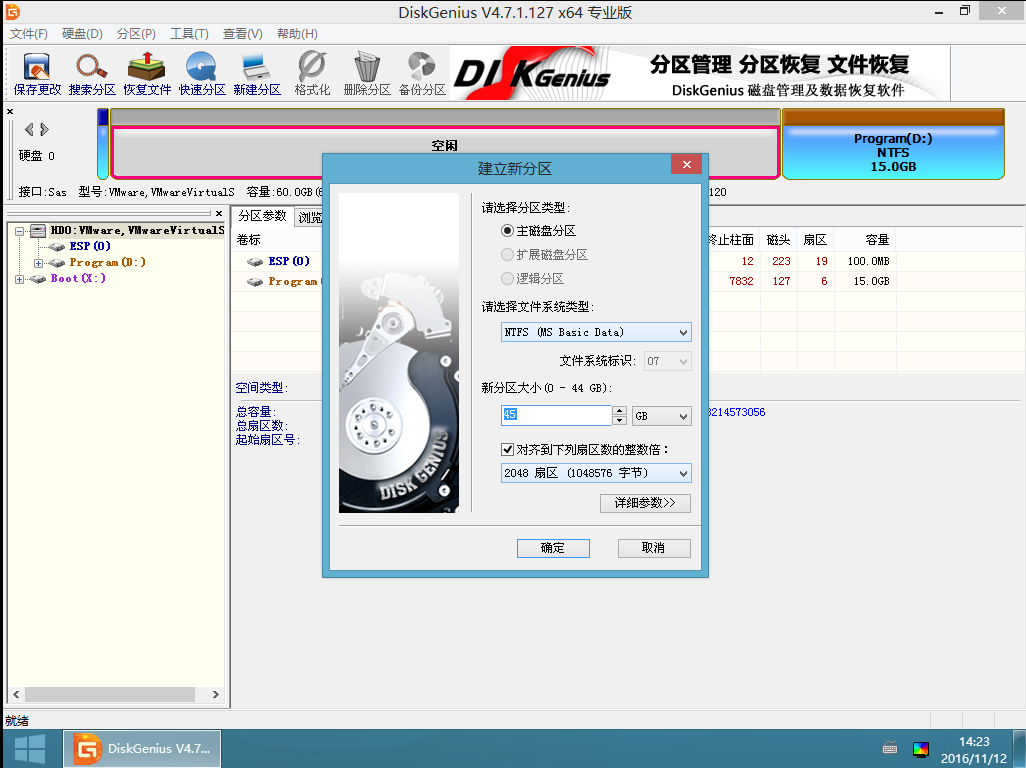Image resolution: width=1026 pixels, height=768 pixels.
Task: Open the 搜索分区 (Search partition) tool
Action: tap(92, 74)
